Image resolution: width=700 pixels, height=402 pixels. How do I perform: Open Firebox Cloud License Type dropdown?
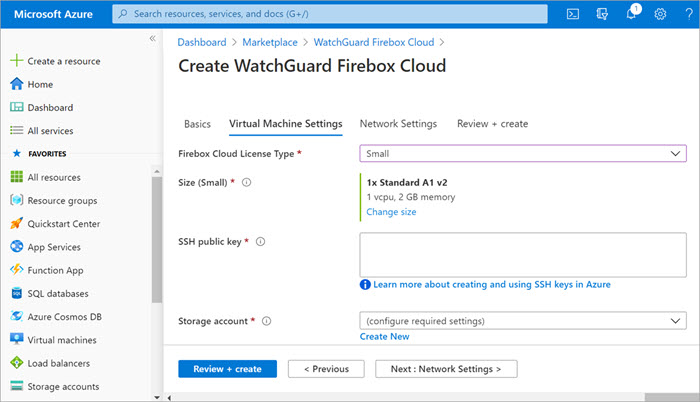pyautogui.click(x=523, y=154)
